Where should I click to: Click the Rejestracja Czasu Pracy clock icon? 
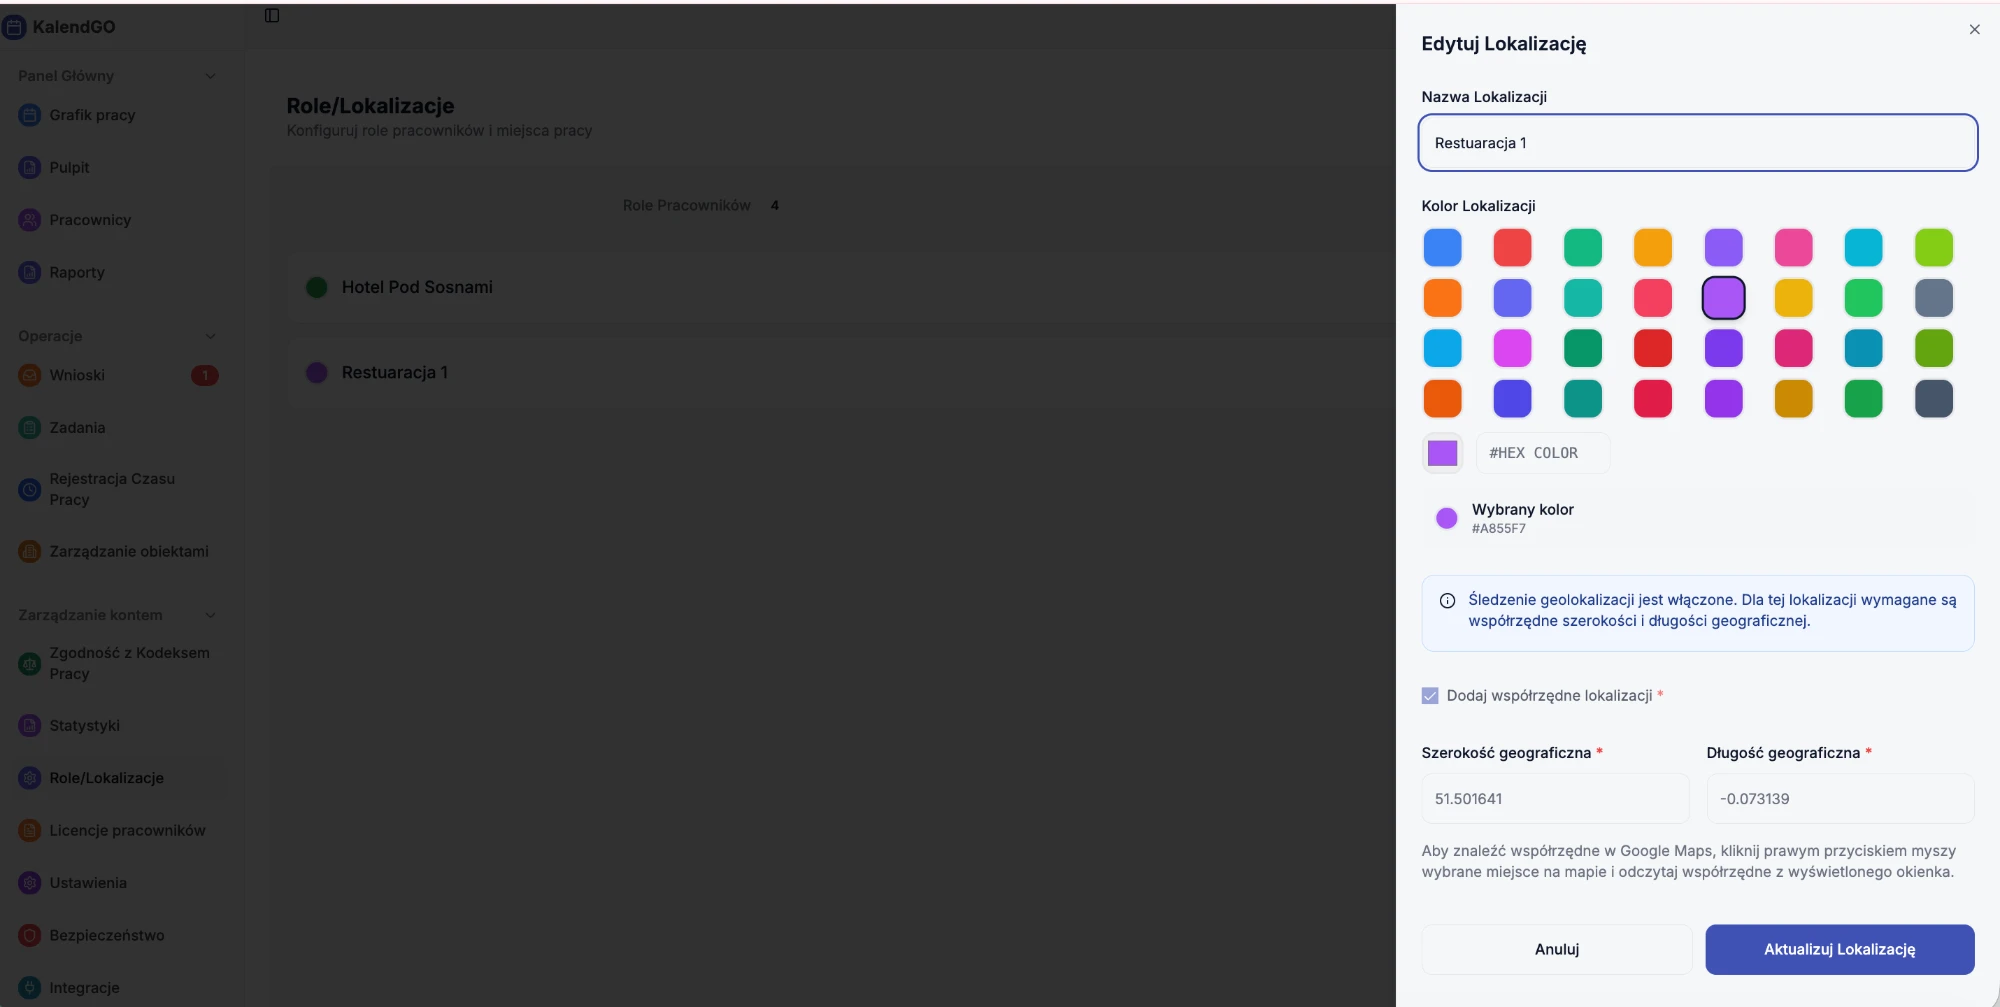point(30,489)
